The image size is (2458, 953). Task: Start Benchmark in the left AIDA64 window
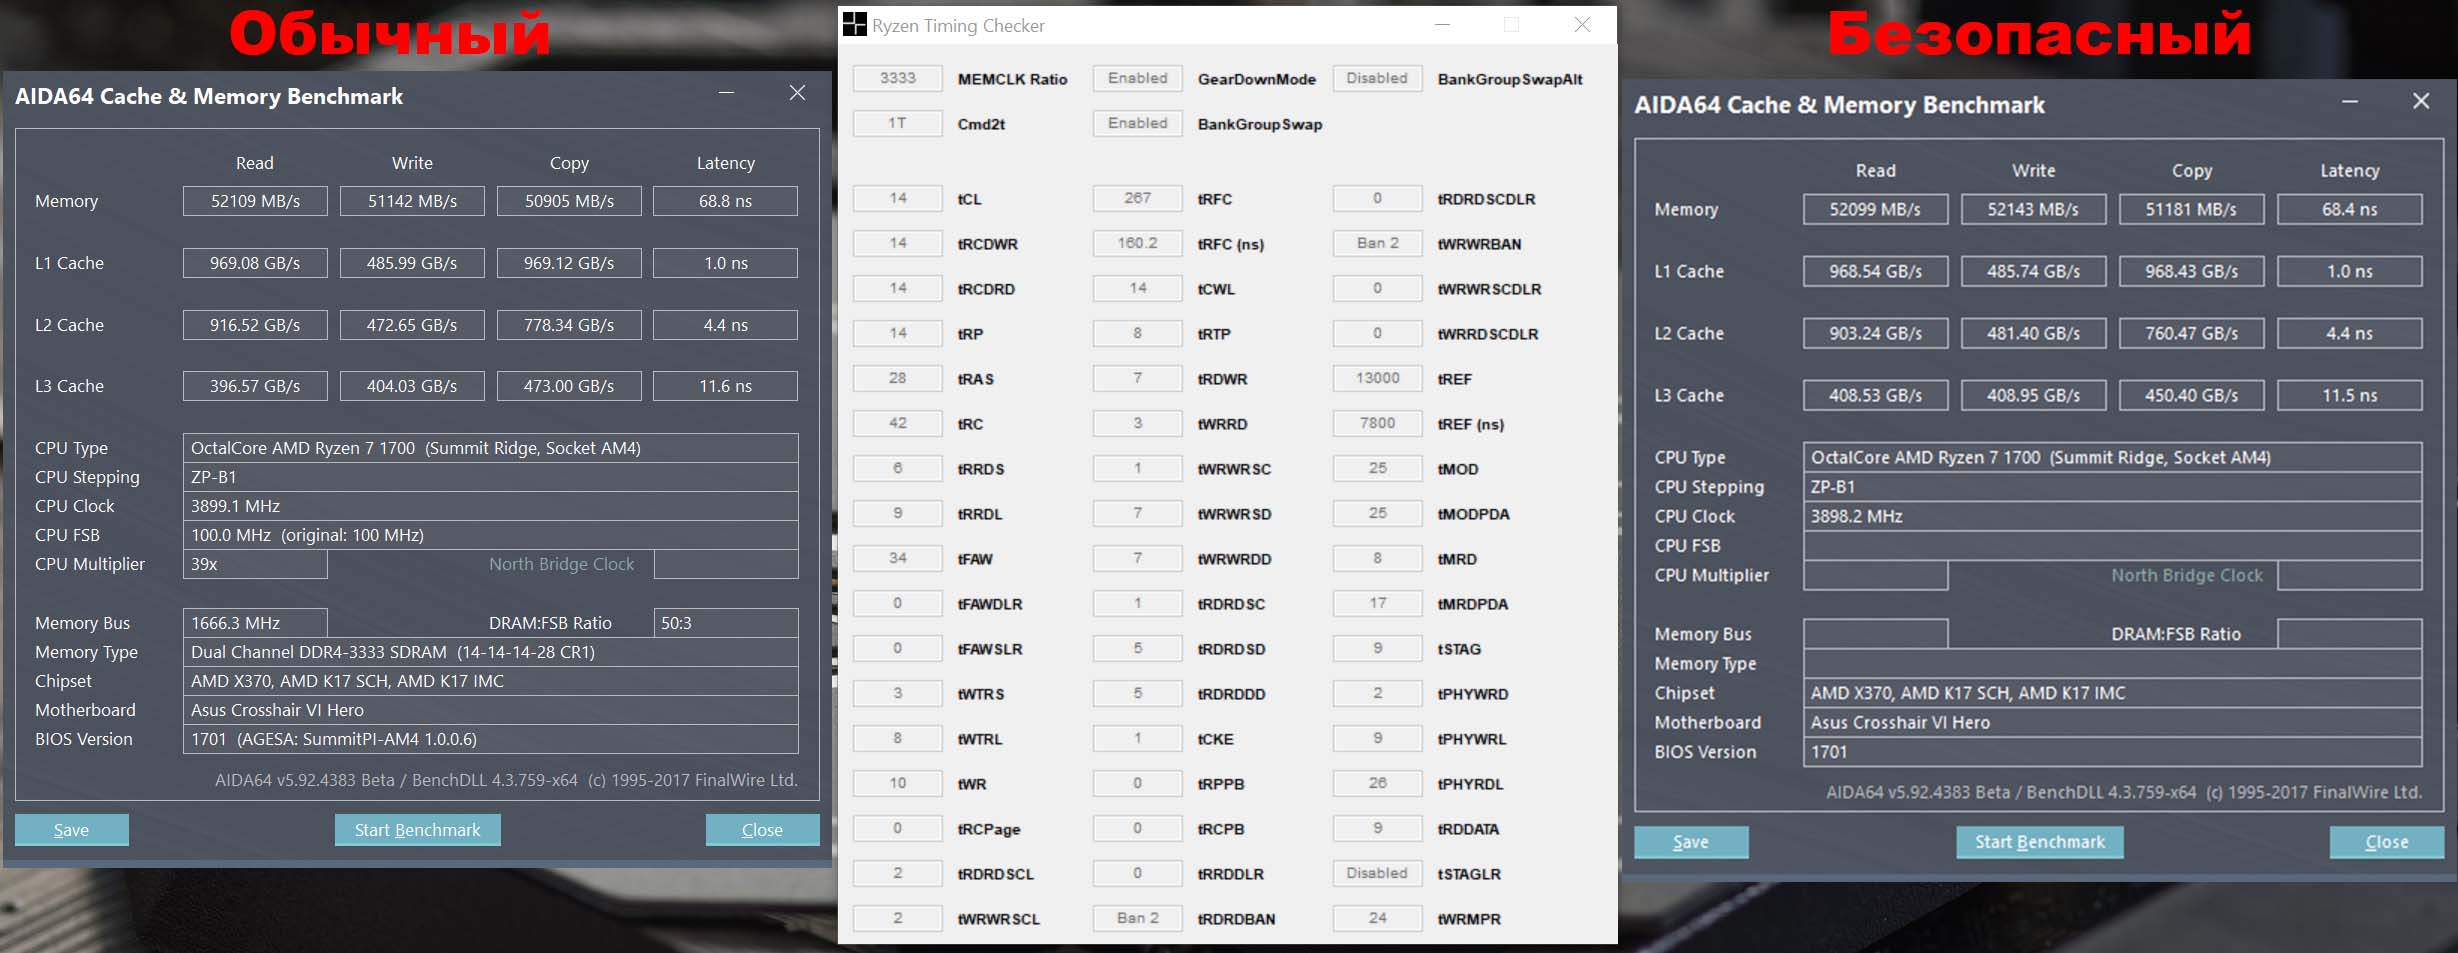417,830
